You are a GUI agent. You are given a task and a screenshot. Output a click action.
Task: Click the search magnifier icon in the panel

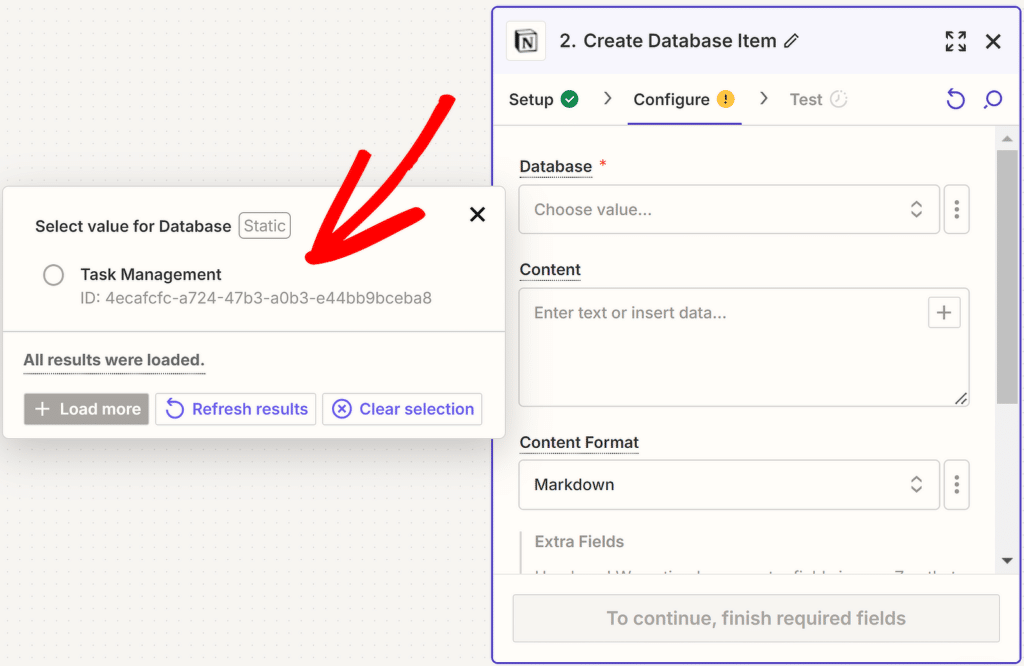pyautogui.click(x=992, y=99)
